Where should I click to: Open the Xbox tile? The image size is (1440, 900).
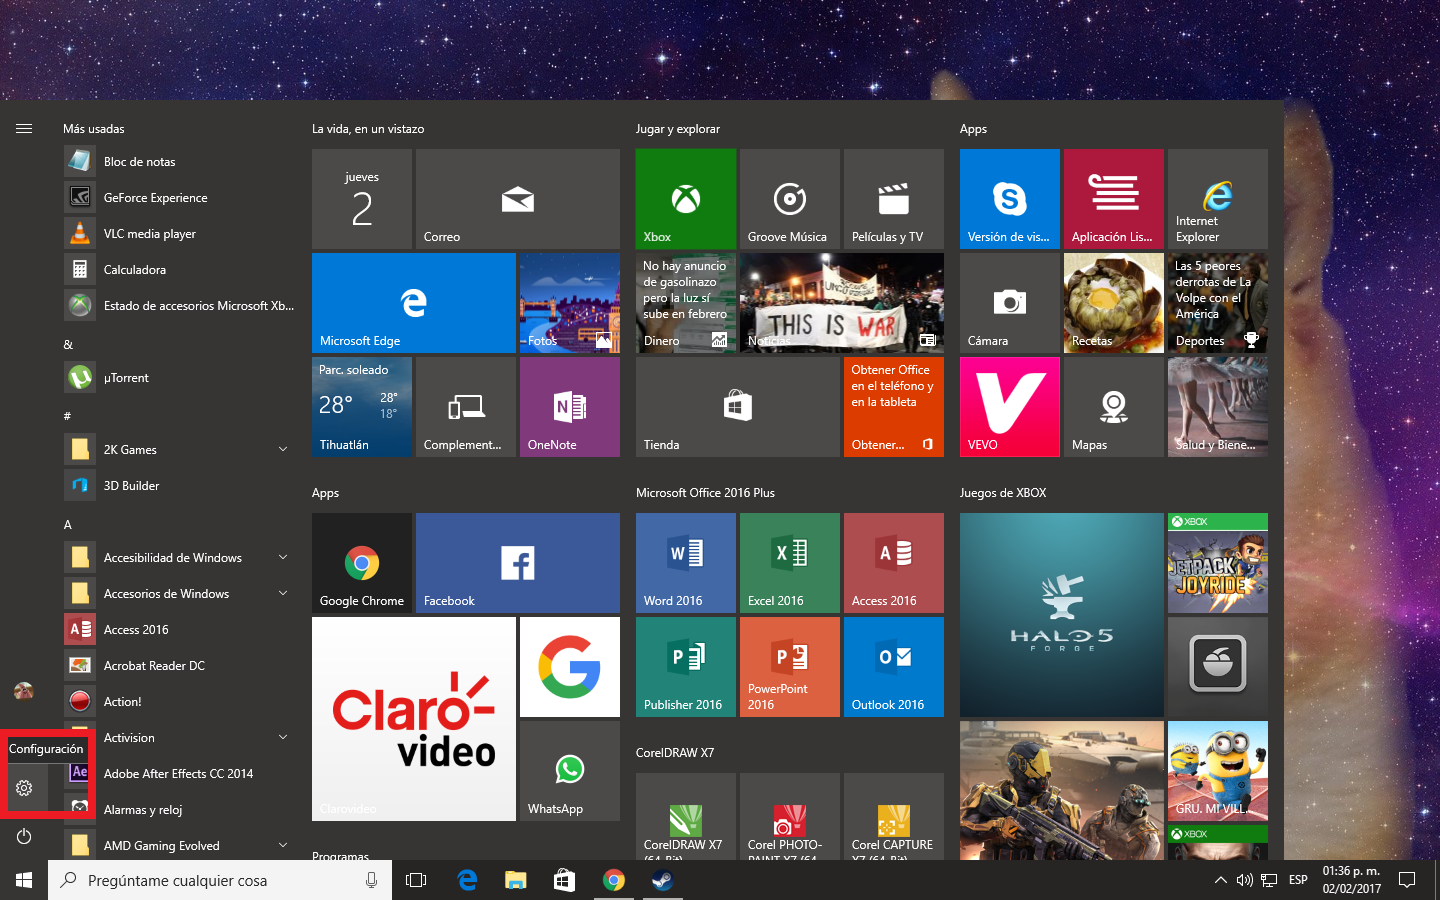point(686,199)
